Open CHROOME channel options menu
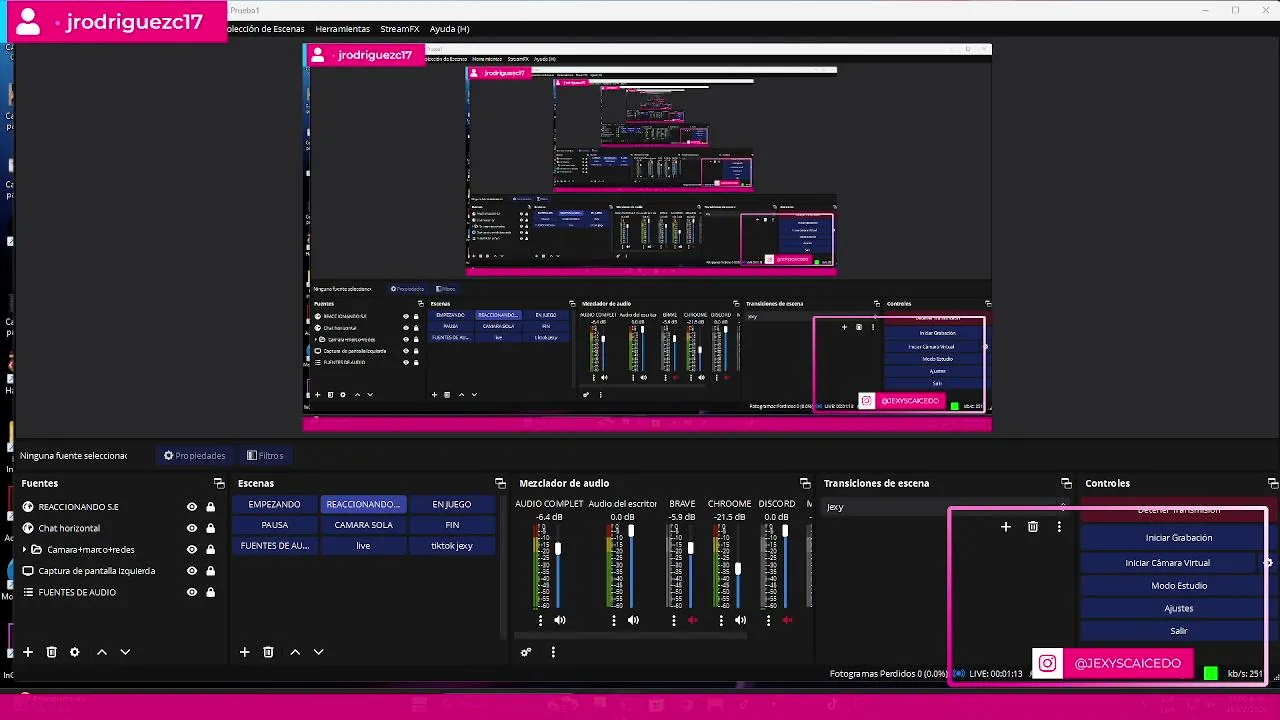The height and width of the screenshot is (720, 1280). click(721, 621)
